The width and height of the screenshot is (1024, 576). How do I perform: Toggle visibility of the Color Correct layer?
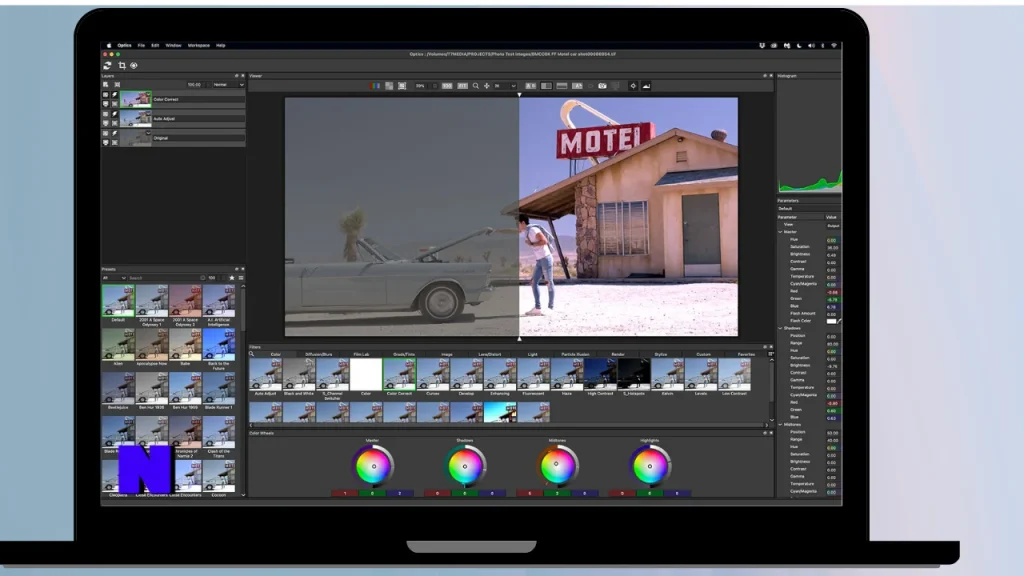pyautogui.click(x=106, y=95)
